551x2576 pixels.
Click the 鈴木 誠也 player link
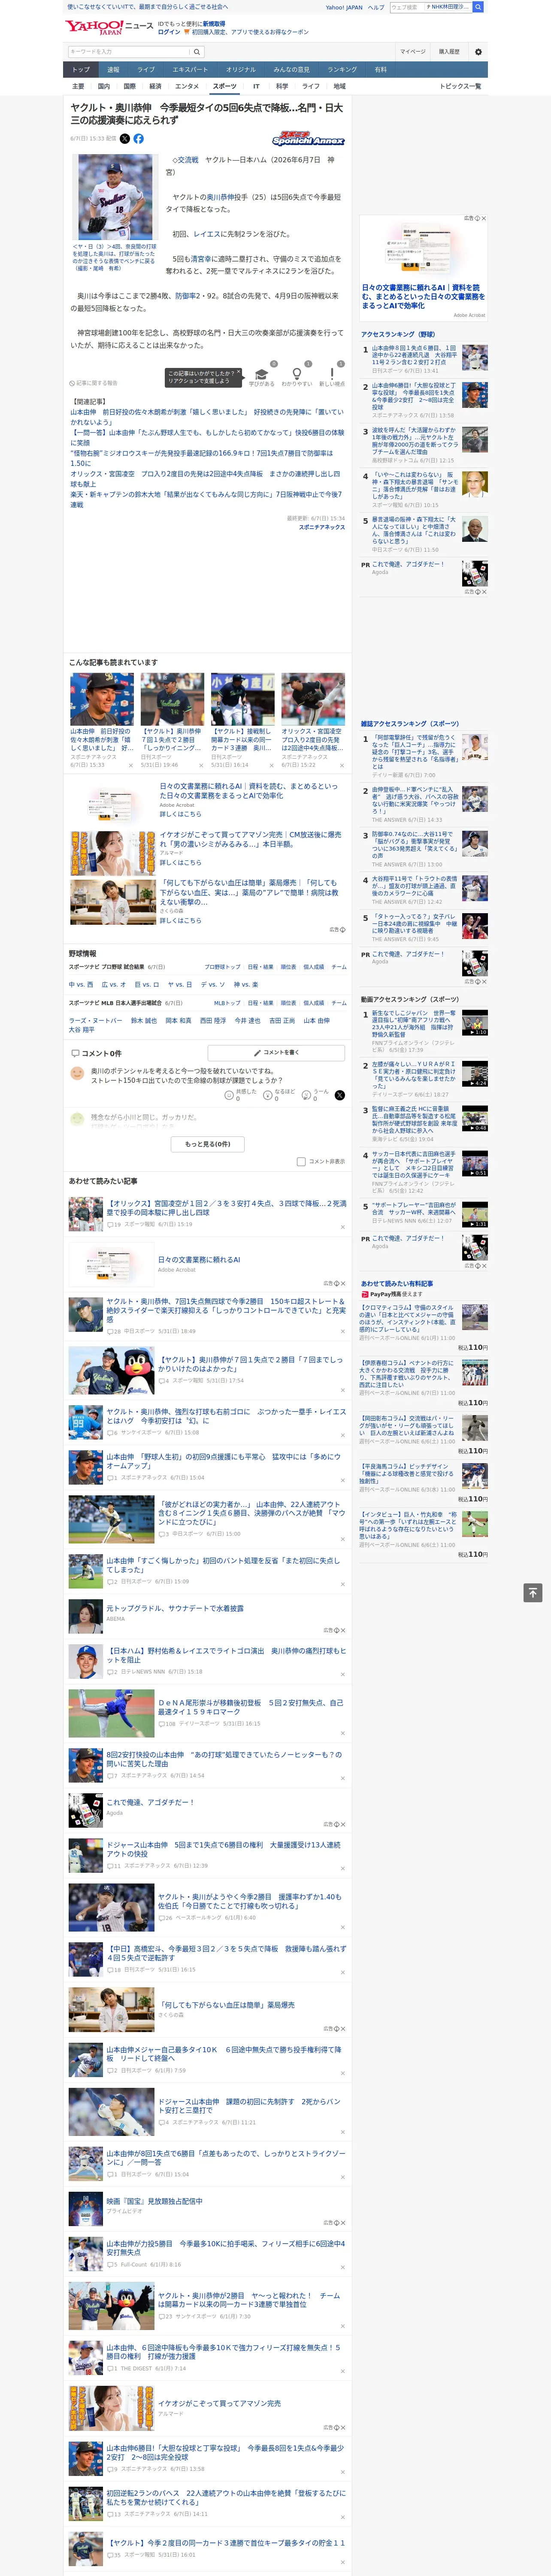point(144,1021)
